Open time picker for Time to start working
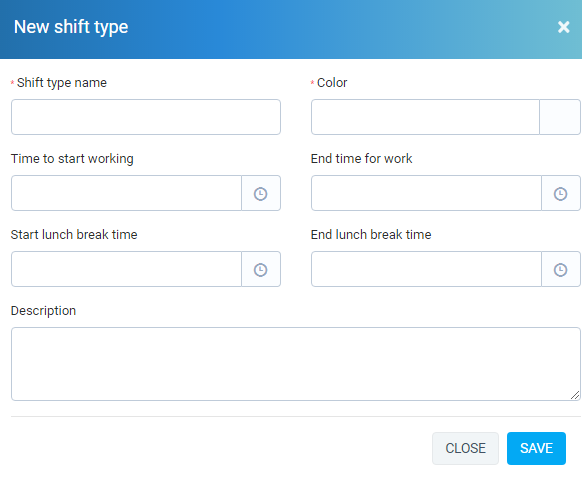Screen dimensions: 582x483 pos(261,193)
